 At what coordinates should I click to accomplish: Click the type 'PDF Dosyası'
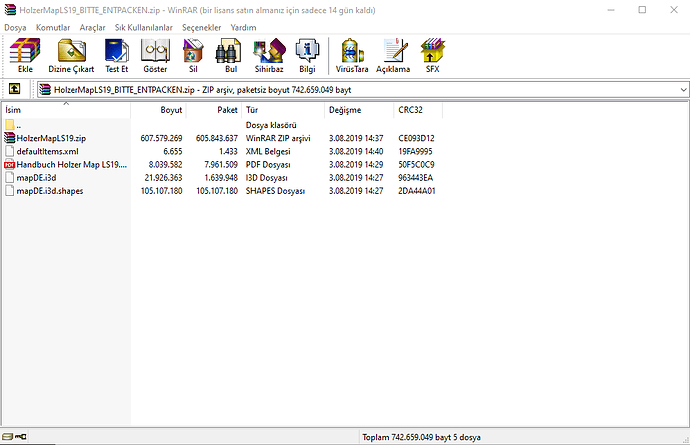268,165
